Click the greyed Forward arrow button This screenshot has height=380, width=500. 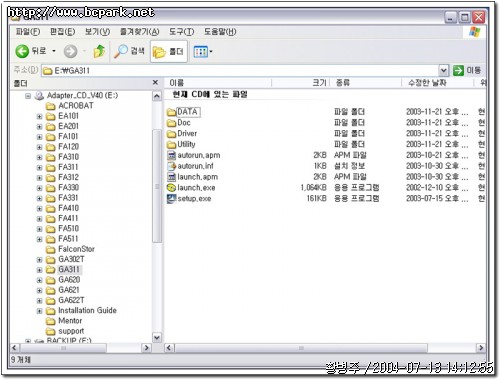(70, 51)
